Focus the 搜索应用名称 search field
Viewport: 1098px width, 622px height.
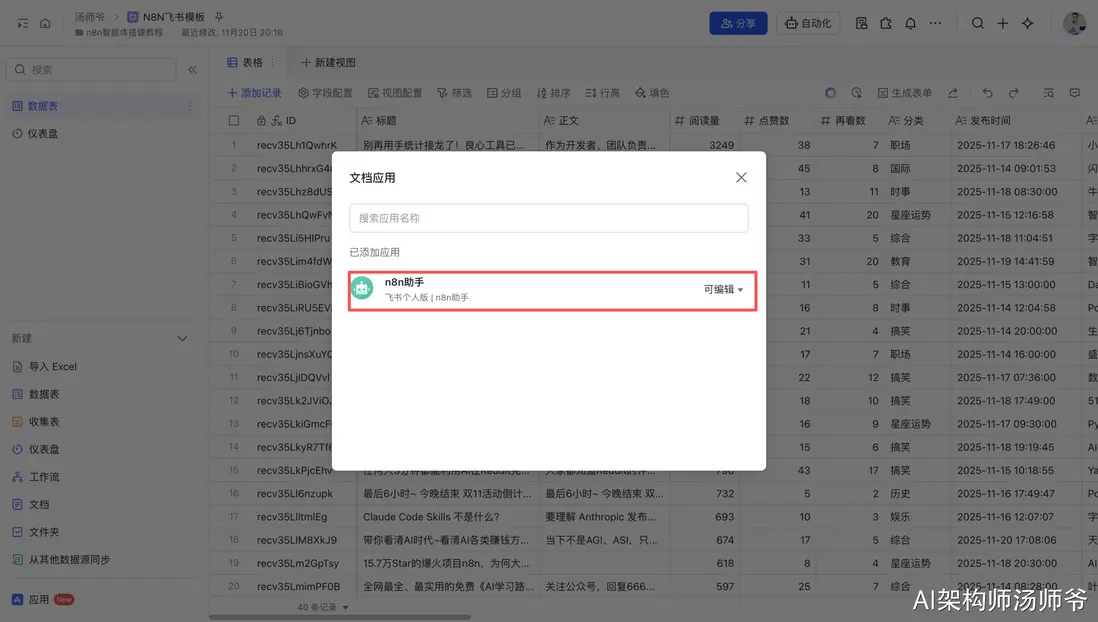(548, 218)
